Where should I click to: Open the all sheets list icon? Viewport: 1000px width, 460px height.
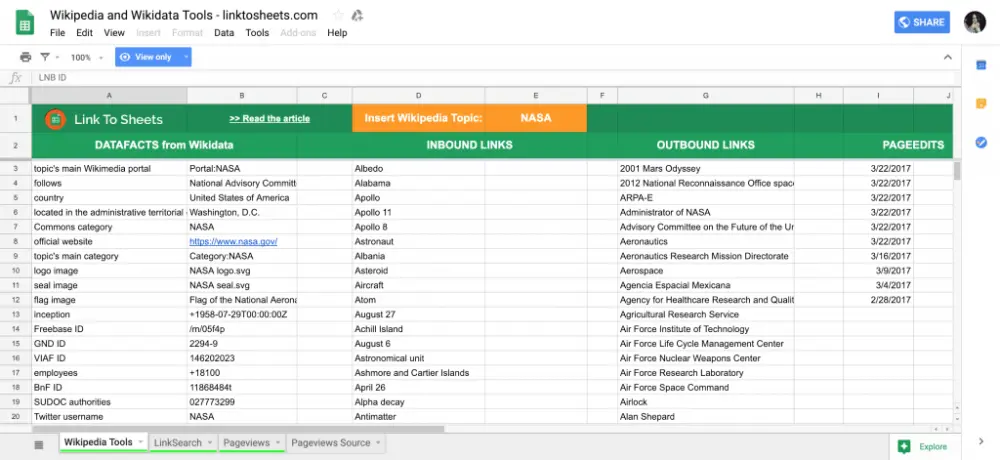(38, 444)
